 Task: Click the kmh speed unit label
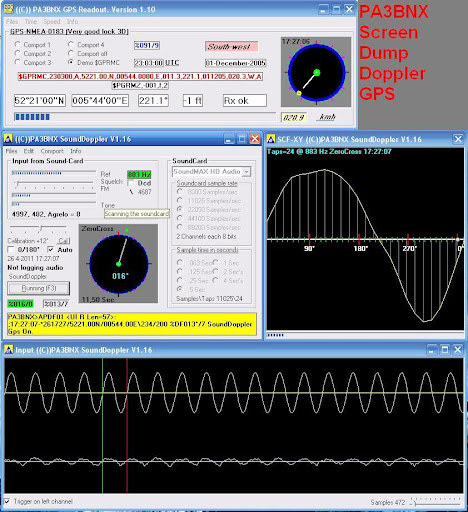point(327,117)
